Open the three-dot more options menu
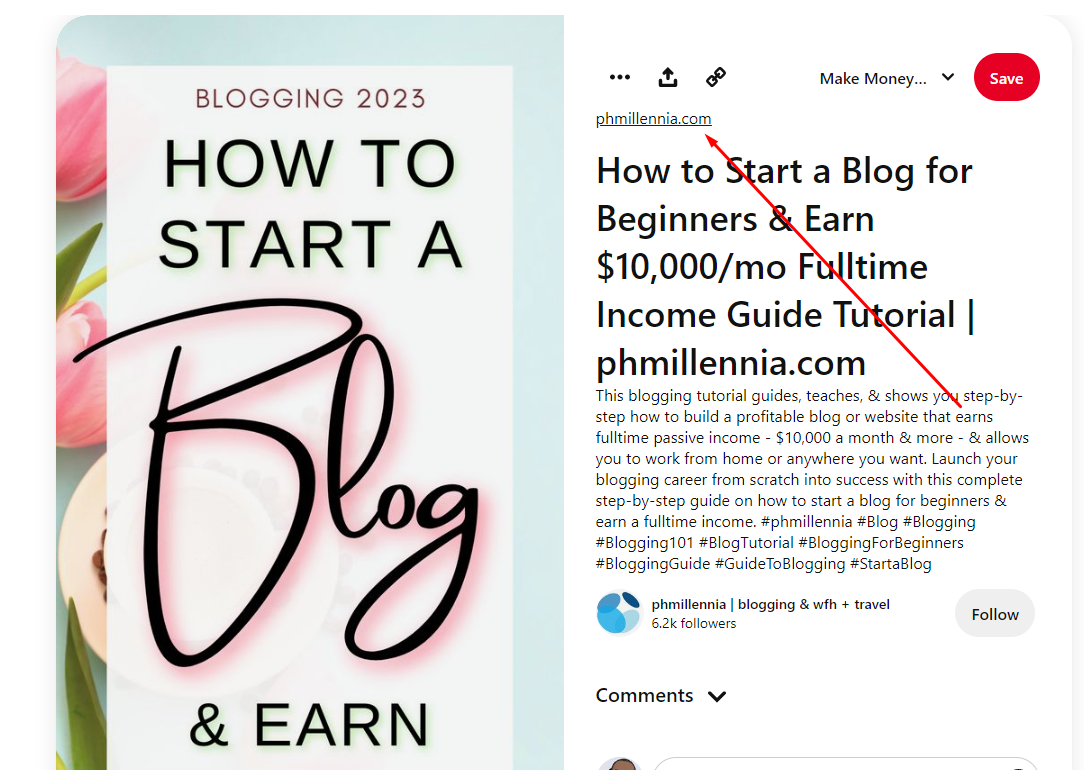Image resolution: width=1084 pixels, height=770 pixels. pos(619,77)
